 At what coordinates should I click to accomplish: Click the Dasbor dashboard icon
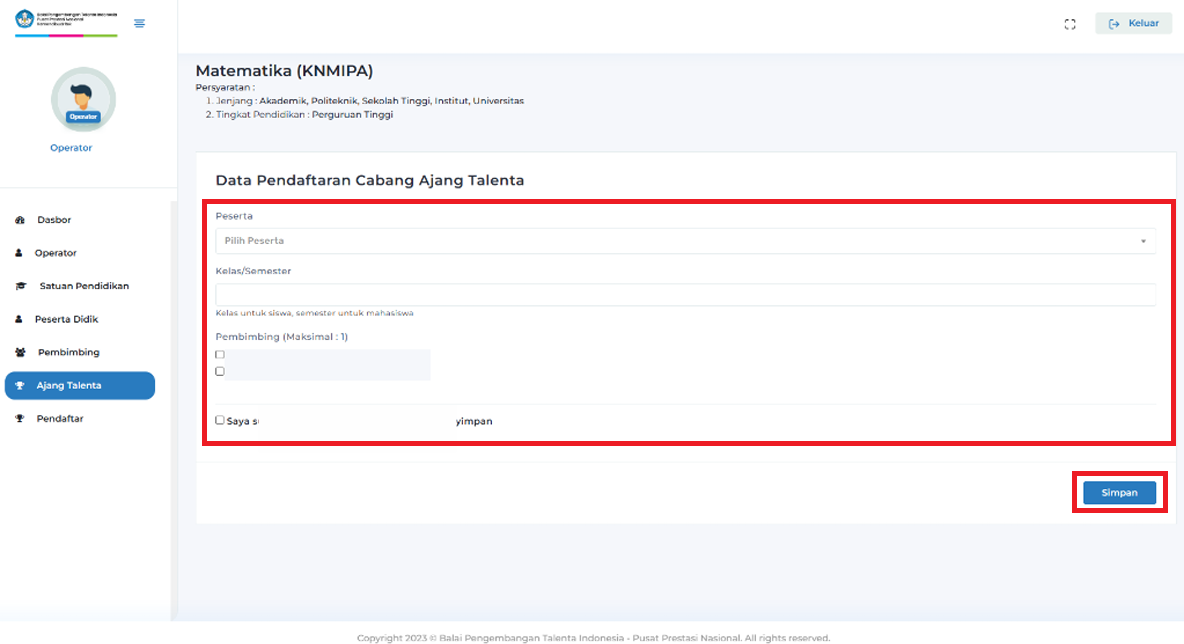pyautogui.click(x=20, y=220)
